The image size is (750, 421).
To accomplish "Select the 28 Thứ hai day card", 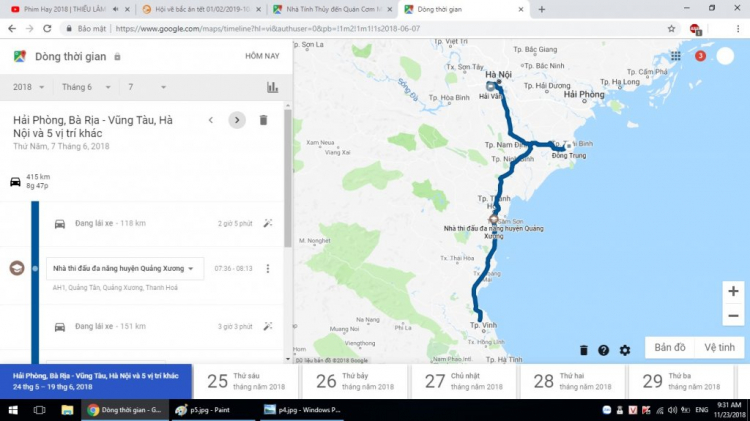I will (x=573, y=381).
